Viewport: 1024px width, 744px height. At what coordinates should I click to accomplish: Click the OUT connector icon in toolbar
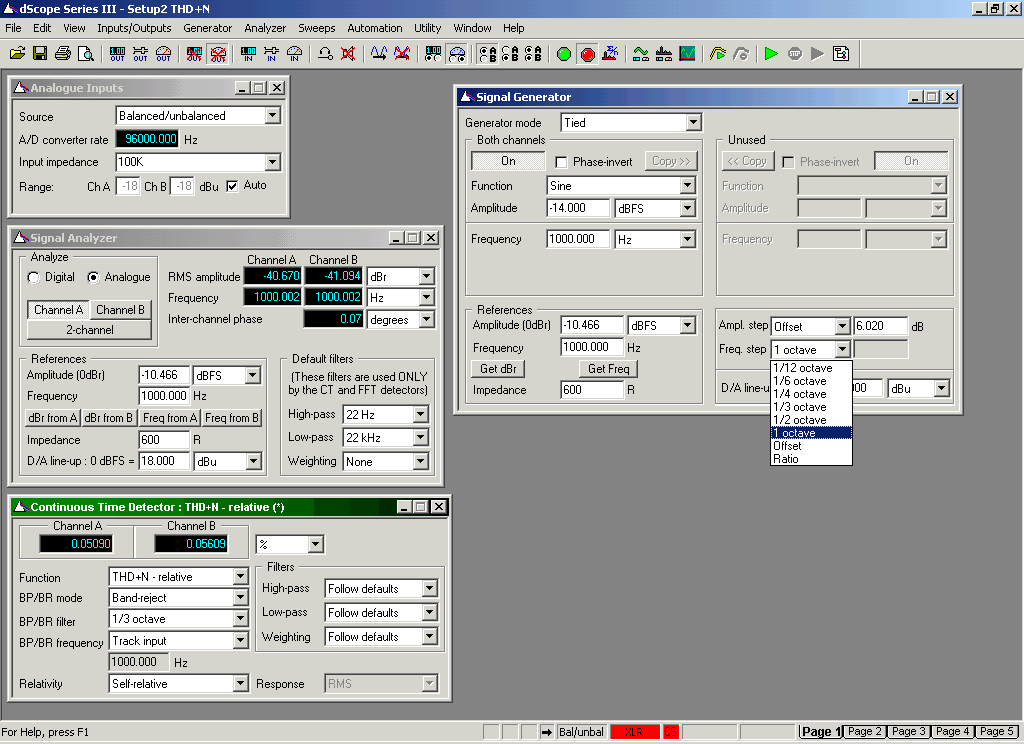(x=140, y=54)
